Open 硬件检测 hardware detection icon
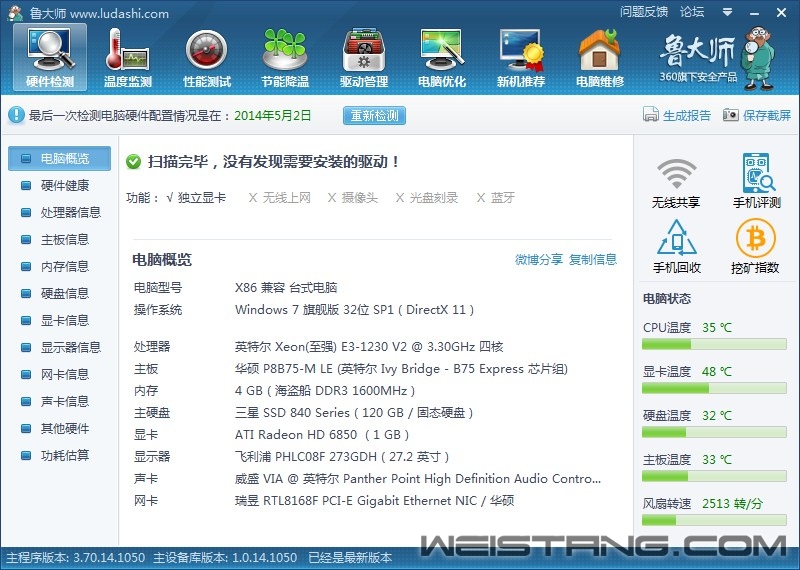 click(x=50, y=57)
